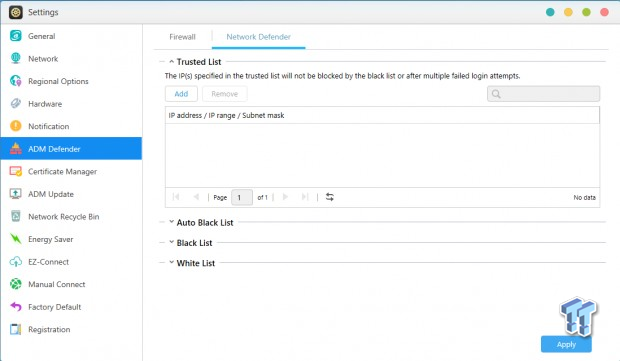
Task: Expand the White List section
Action: [172, 263]
